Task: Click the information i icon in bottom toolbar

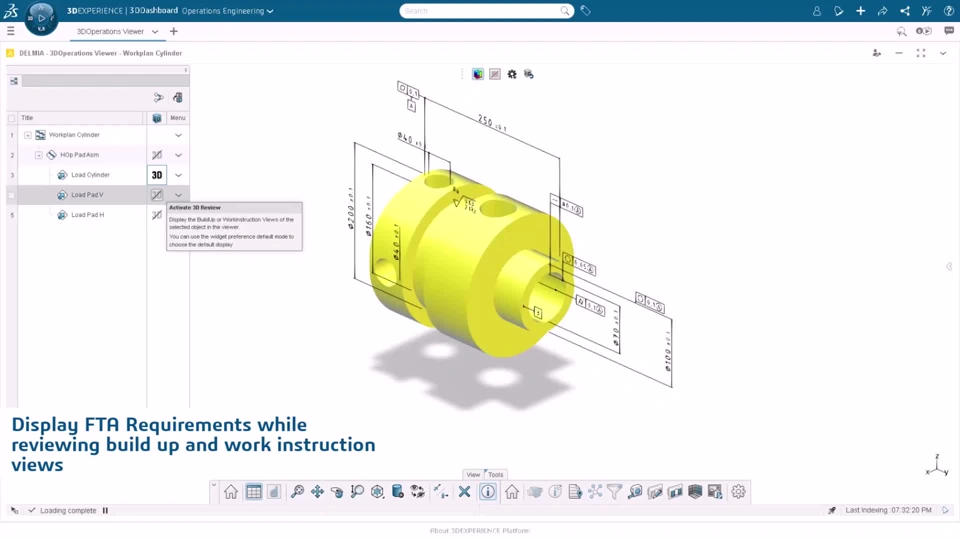Action: click(x=488, y=492)
